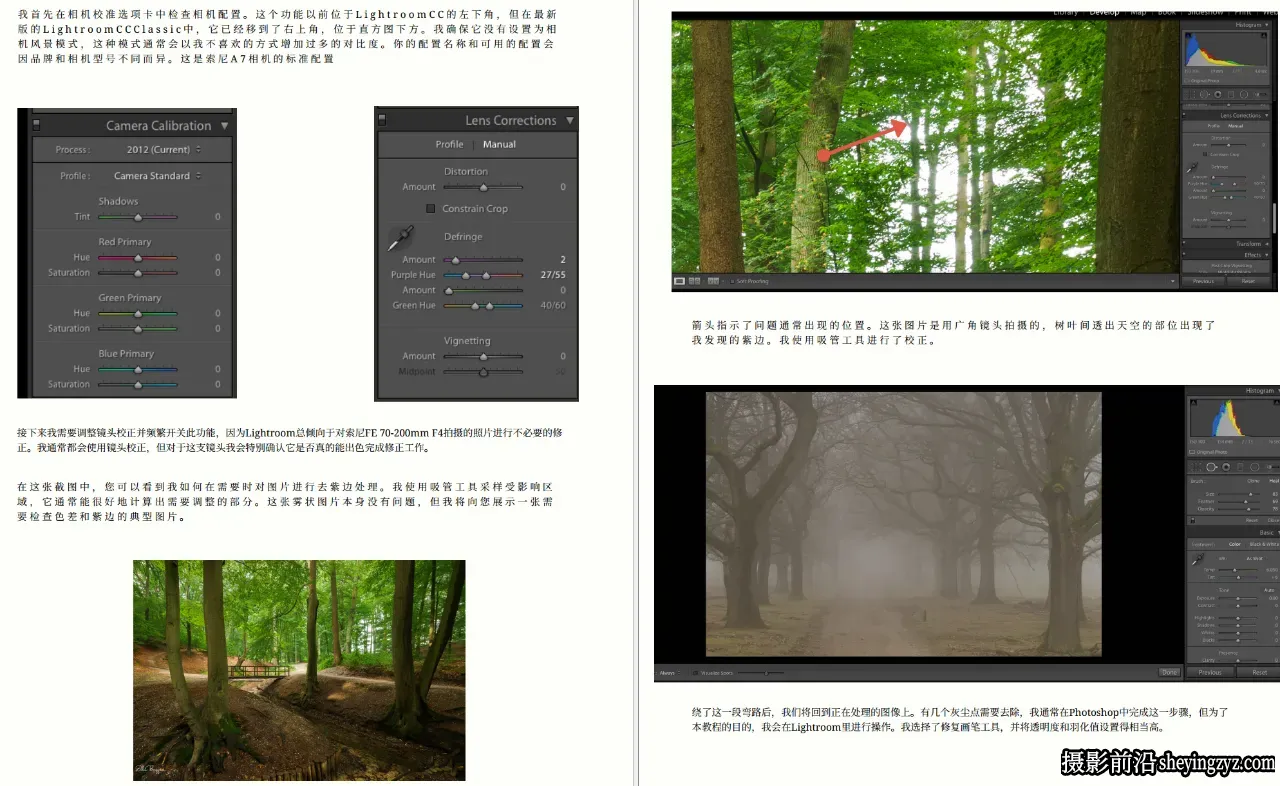Check Constrain Crop in enlarged Lens Corrections panel
The height and width of the screenshot is (786, 1280).
(430, 208)
